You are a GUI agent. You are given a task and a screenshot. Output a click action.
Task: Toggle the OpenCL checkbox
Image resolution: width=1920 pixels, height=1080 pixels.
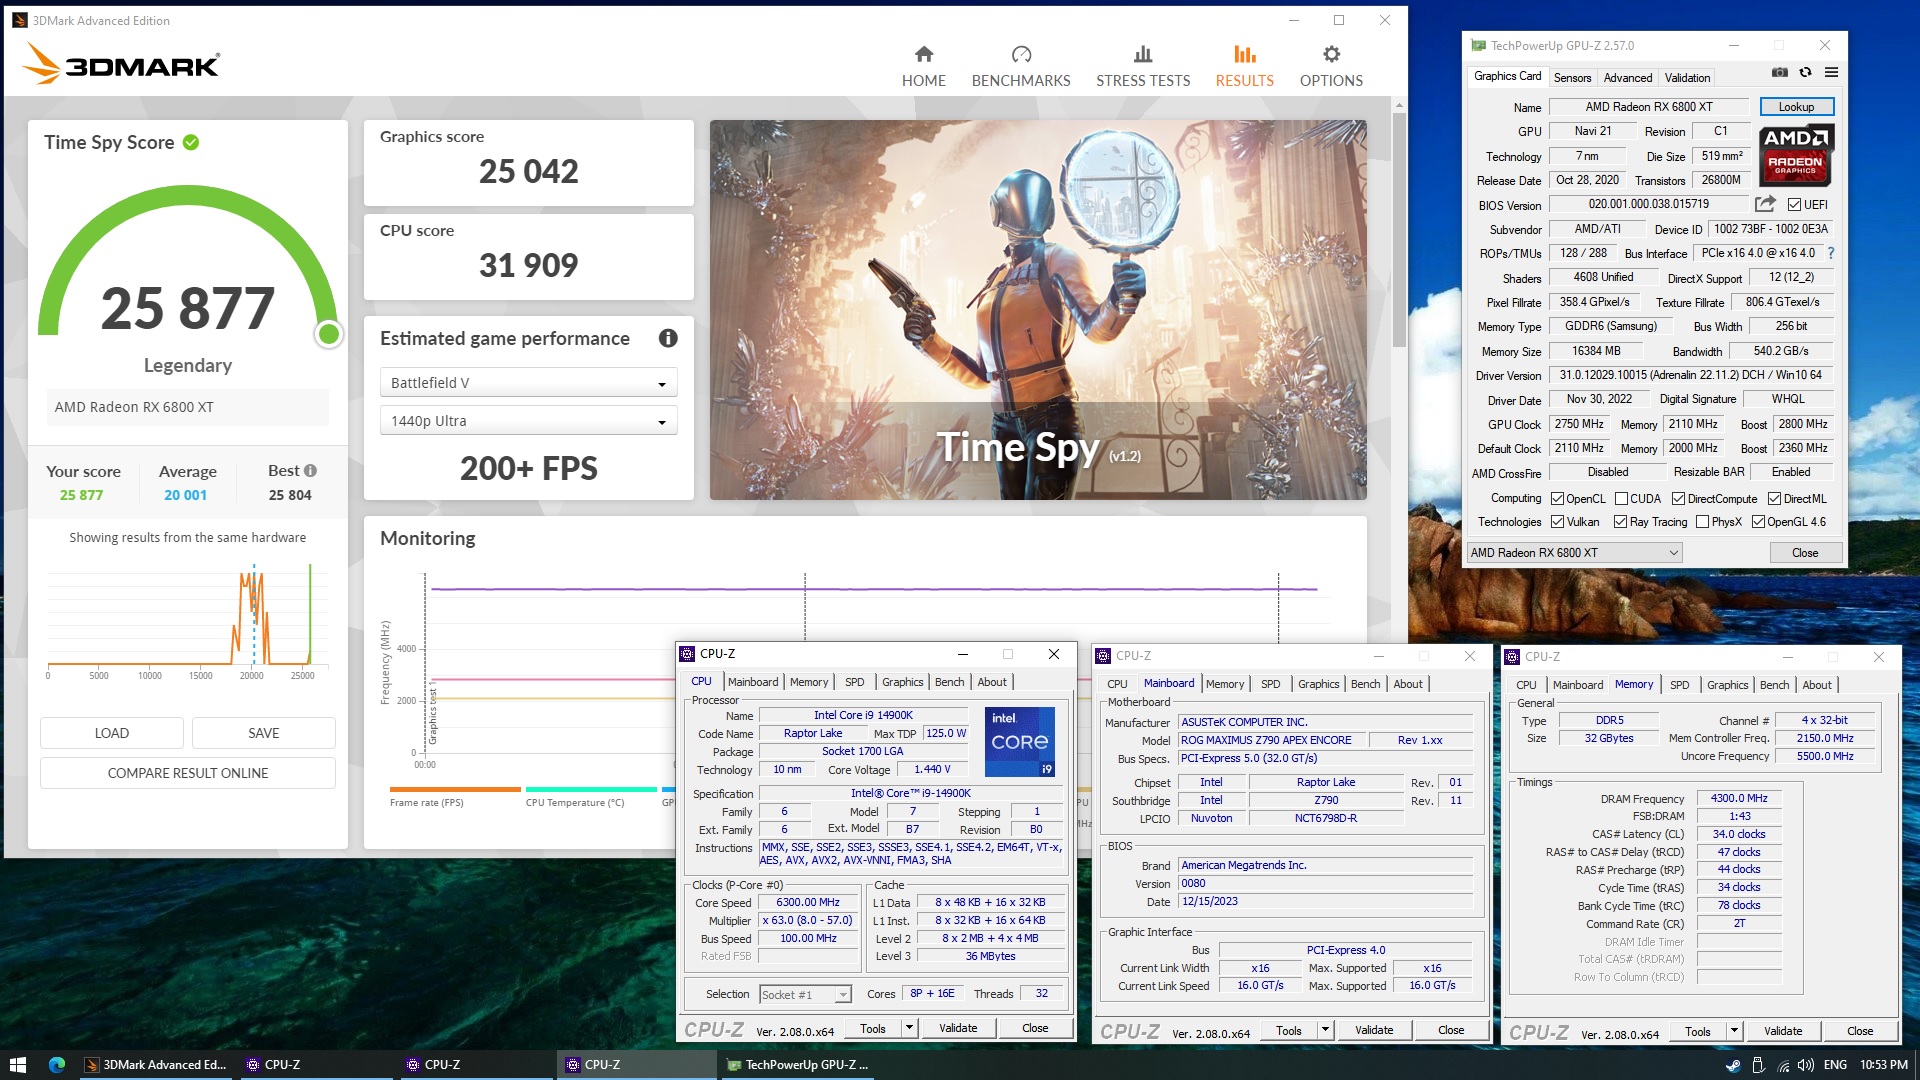click(1557, 498)
